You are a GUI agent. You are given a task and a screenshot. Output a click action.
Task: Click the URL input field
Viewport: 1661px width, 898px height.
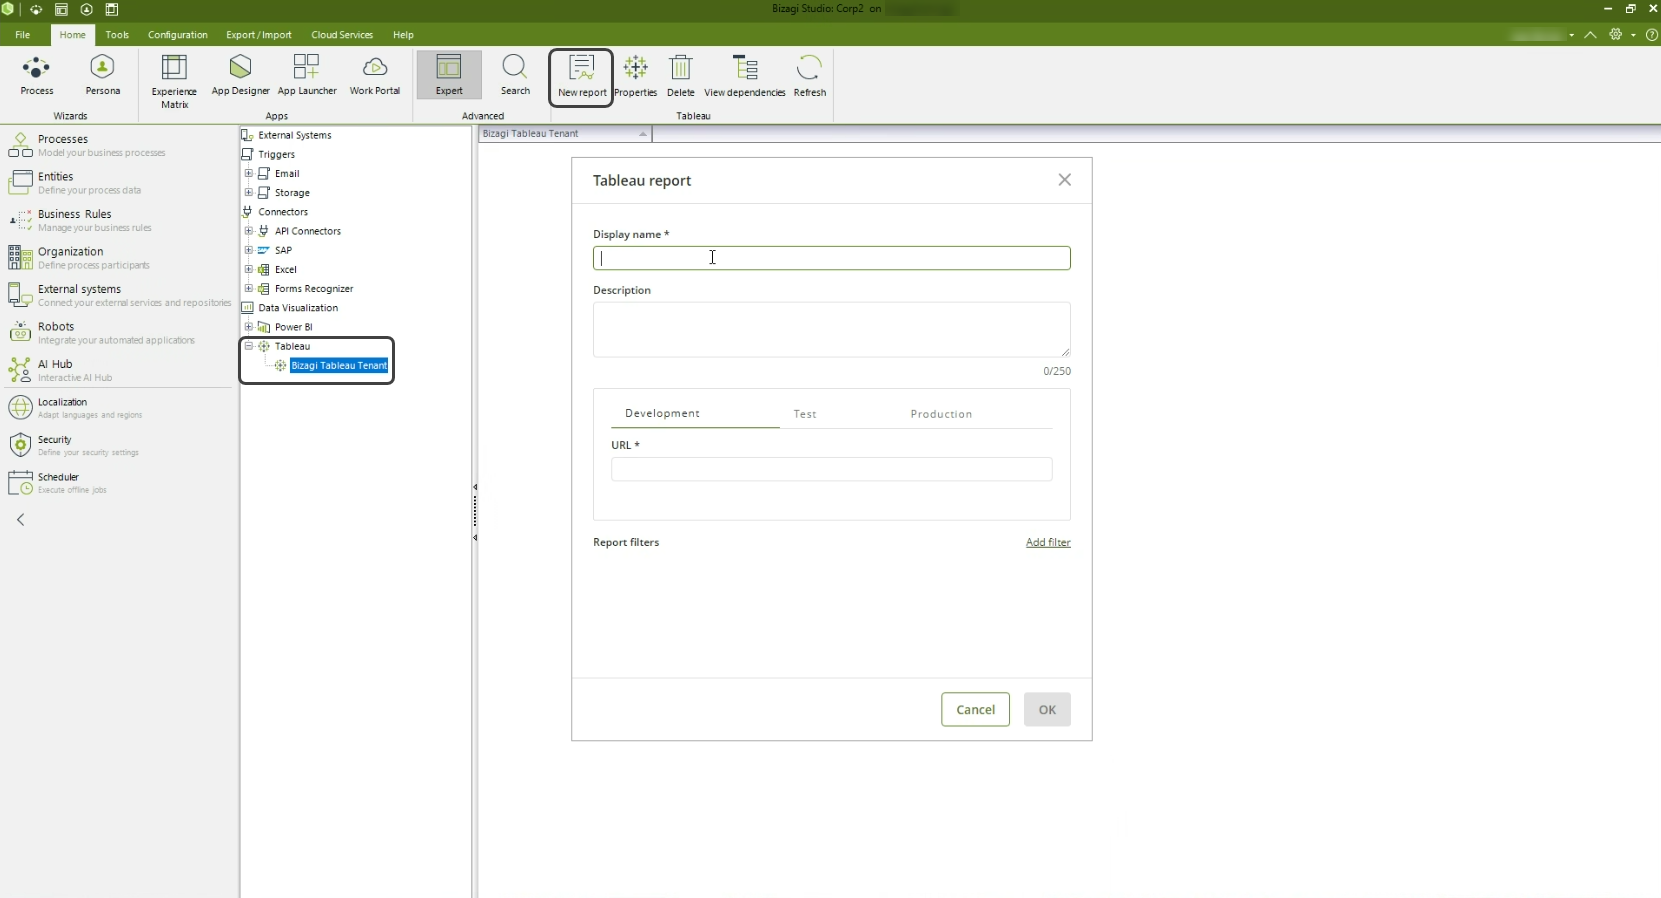click(x=832, y=470)
